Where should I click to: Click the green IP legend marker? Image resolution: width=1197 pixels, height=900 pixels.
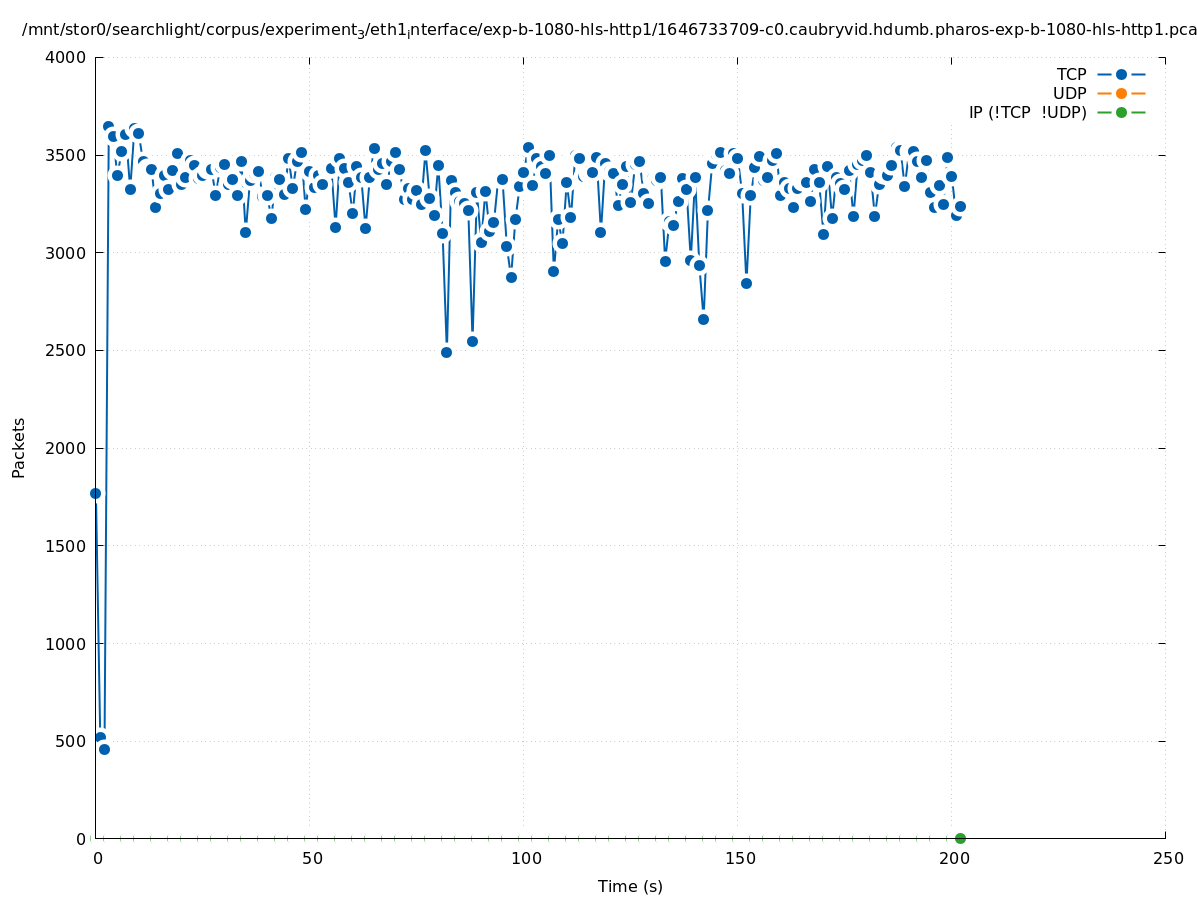tap(1120, 112)
